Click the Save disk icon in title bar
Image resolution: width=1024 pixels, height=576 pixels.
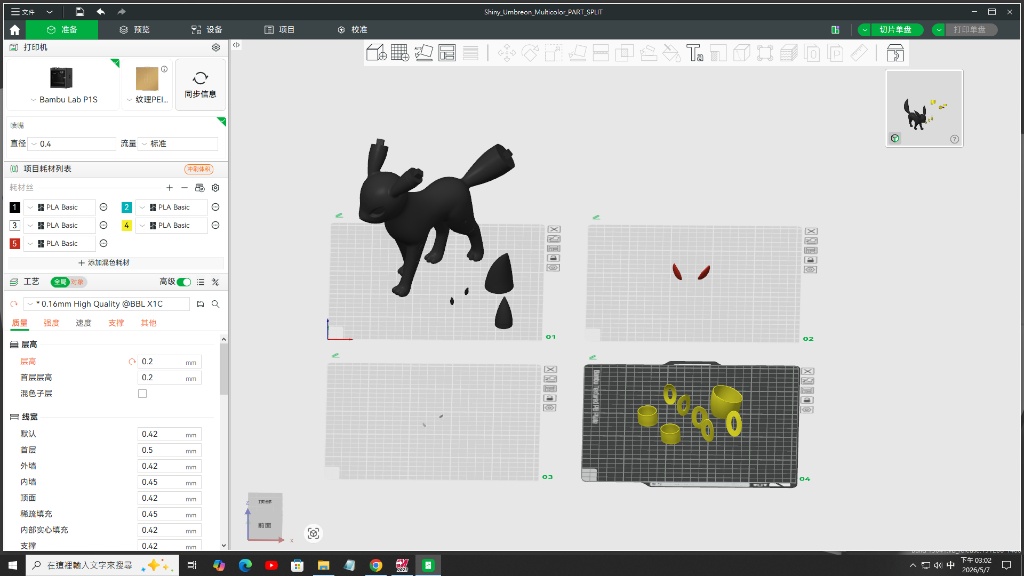point(80,12)
